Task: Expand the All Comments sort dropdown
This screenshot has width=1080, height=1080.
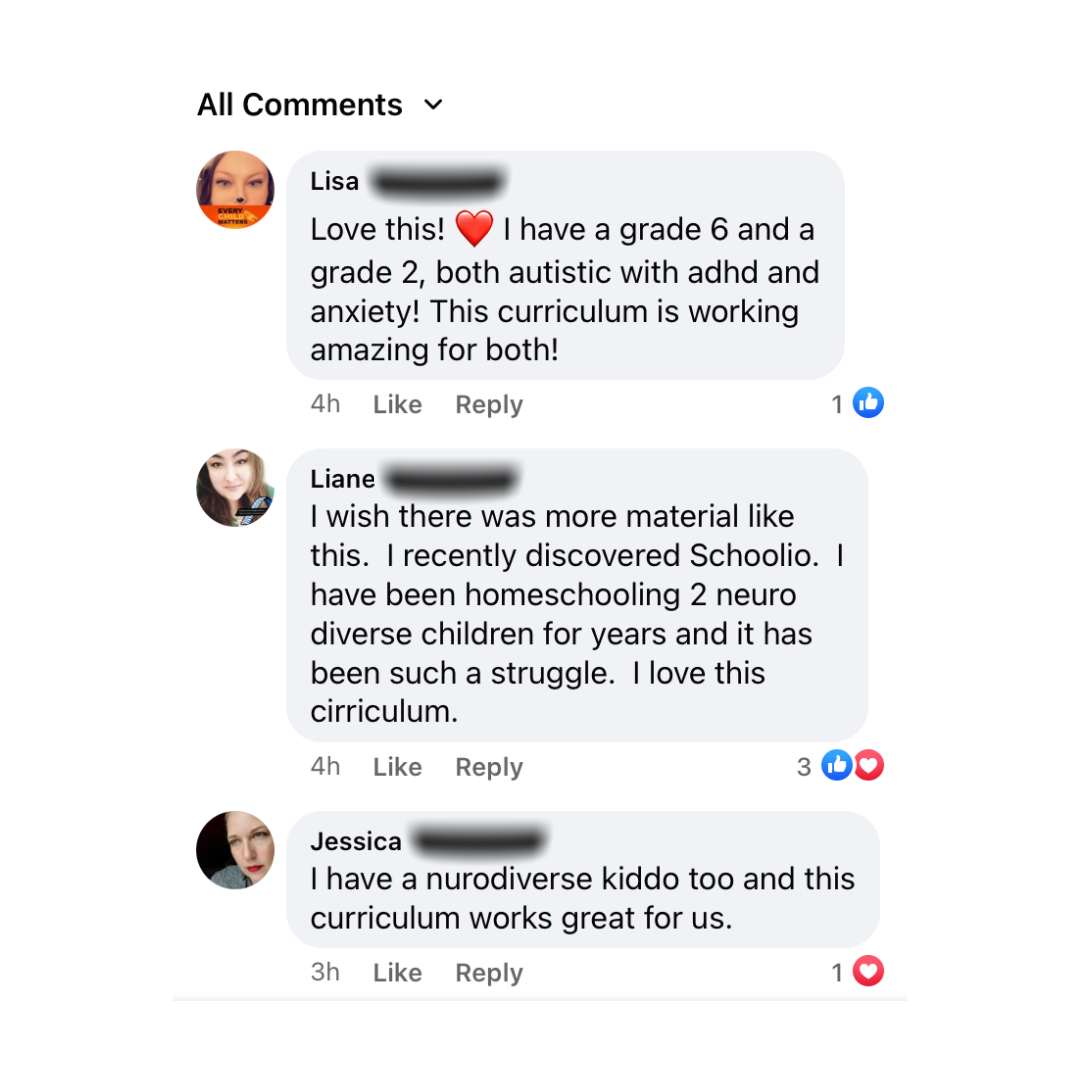Action: pos(300,105)
